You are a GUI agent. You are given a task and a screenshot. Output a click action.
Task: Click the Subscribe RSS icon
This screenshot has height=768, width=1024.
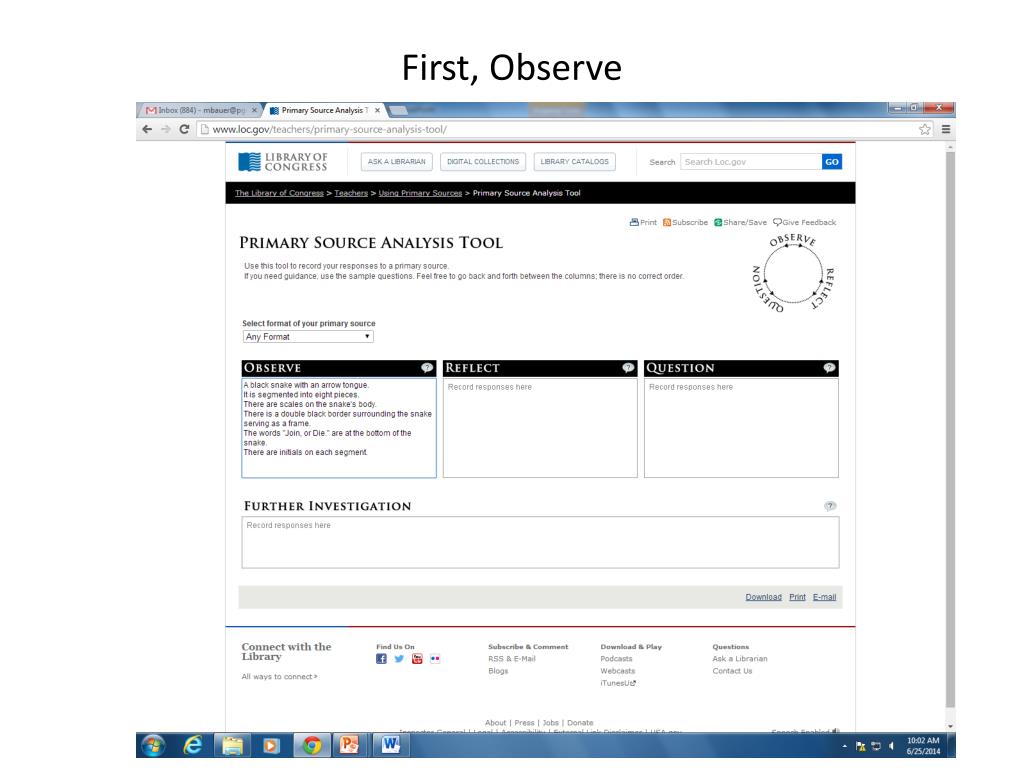(667, 222)
